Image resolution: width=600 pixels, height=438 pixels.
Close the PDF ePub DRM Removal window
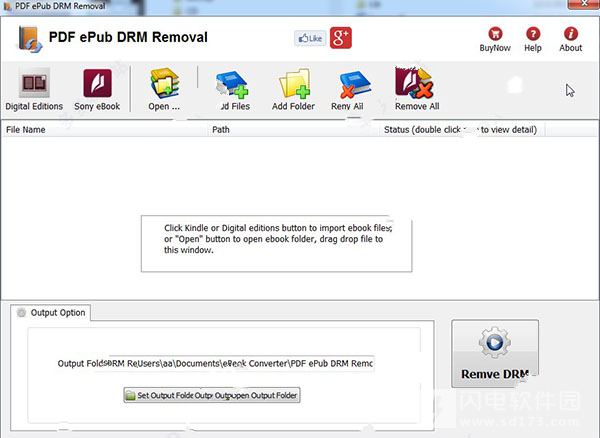pos(583,4)
